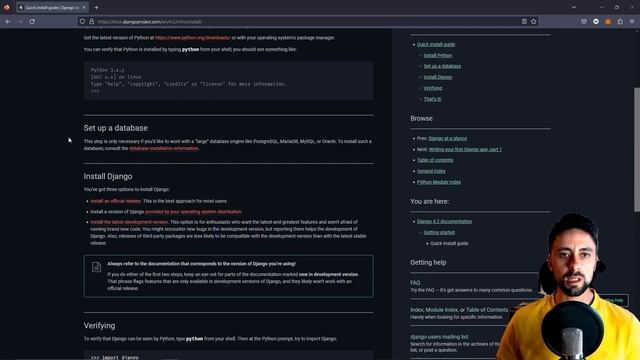This screenshot has height=360, width=640.
Task: Click the Getting help sidebar heading
Action: pyautogui.click(x=428, y=262)
